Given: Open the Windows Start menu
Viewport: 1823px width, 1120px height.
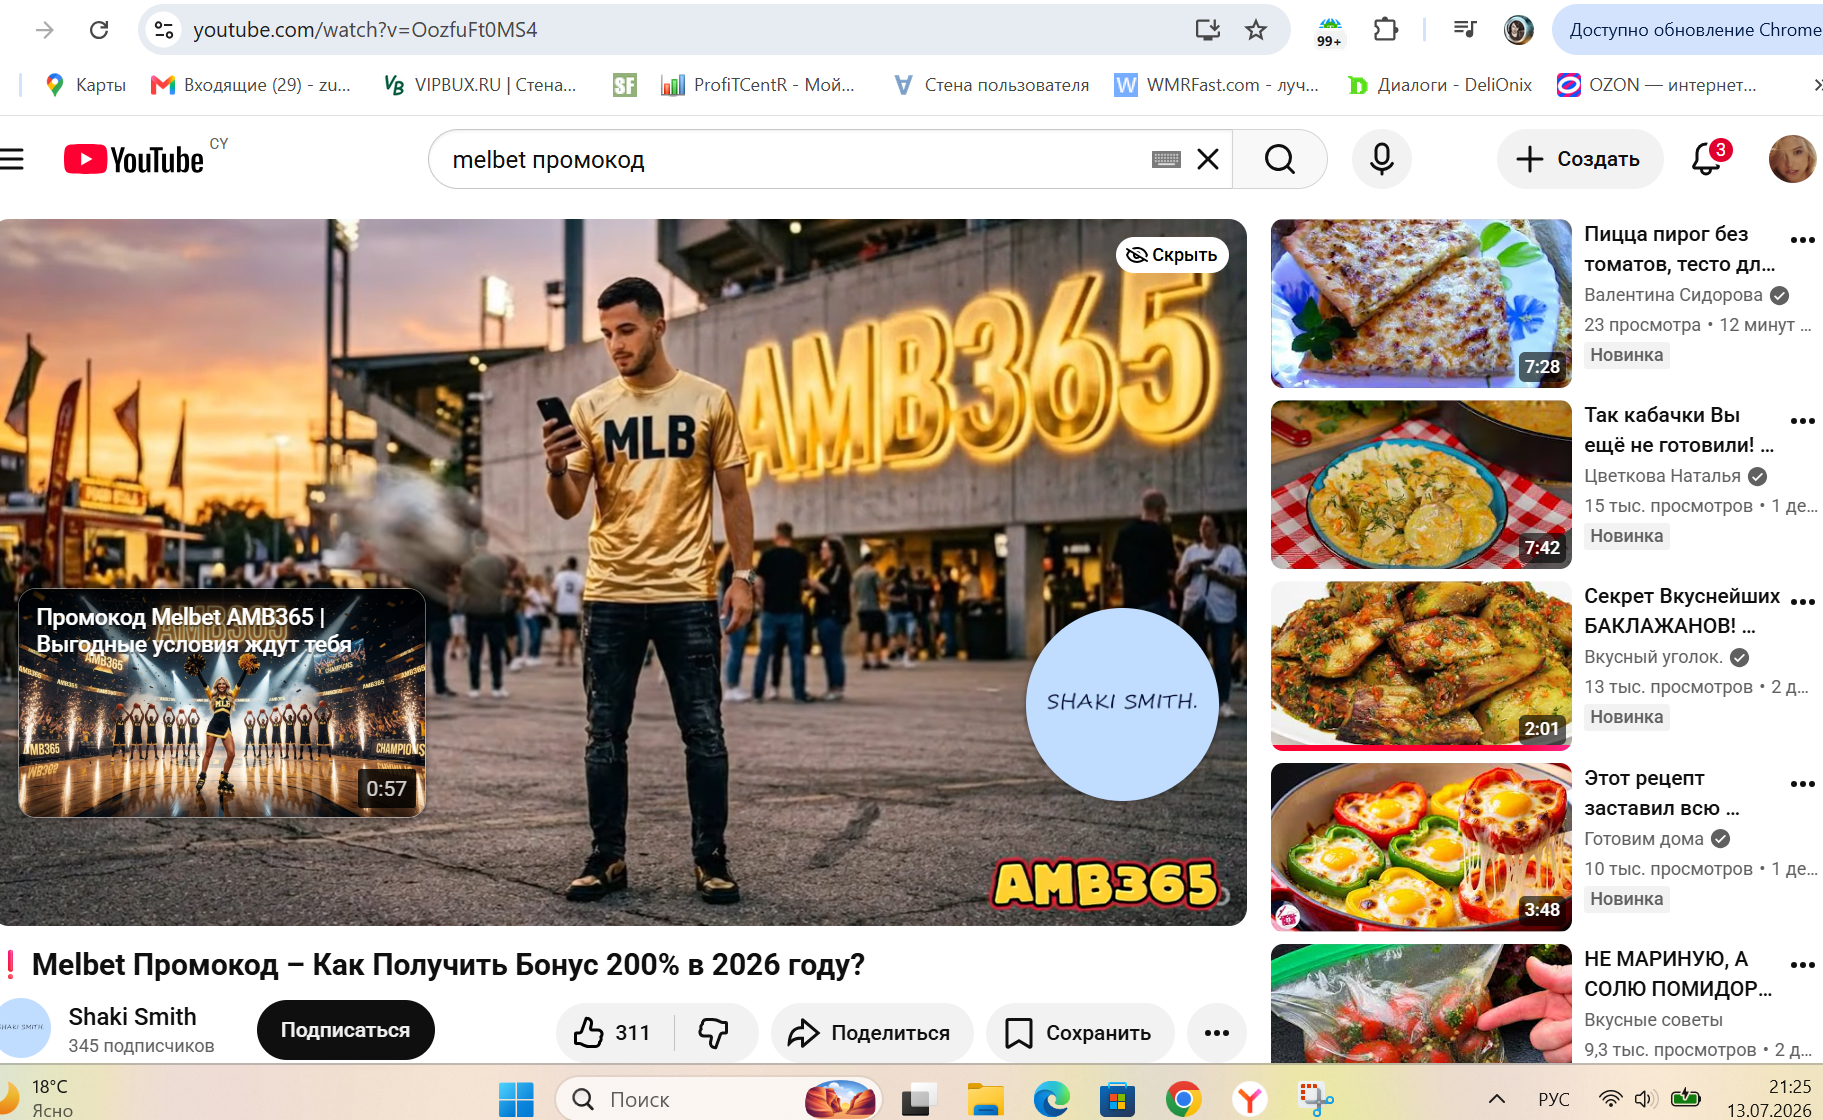Looking at the screenshot, I should click(x=516, y=1100).
